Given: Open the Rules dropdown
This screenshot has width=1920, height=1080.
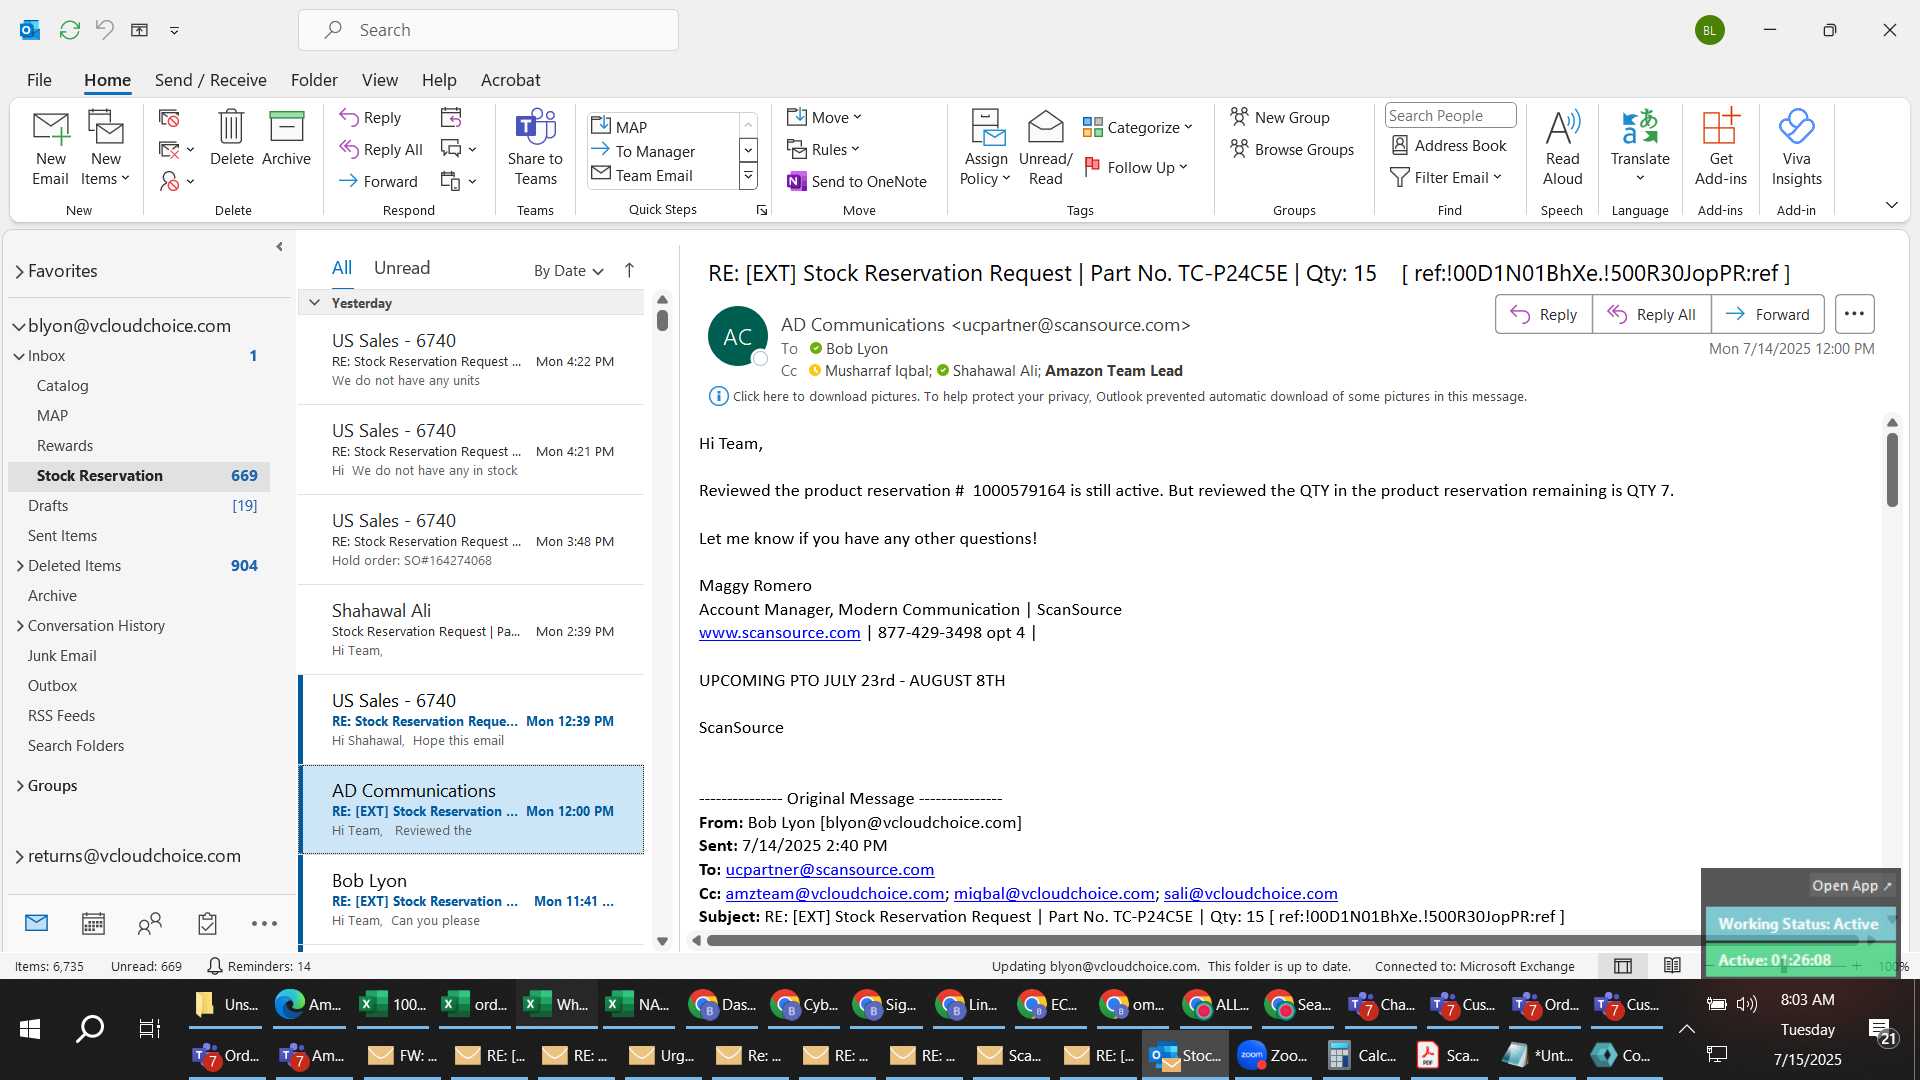Looking at the screenshot, I should (x=823, y=150).
